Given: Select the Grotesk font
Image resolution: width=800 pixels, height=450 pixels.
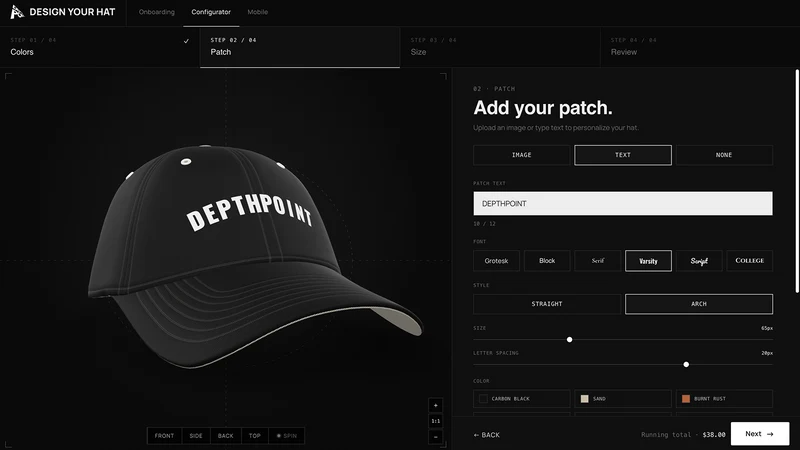Looking at the screenshot, I should click(x=496, y=261).
